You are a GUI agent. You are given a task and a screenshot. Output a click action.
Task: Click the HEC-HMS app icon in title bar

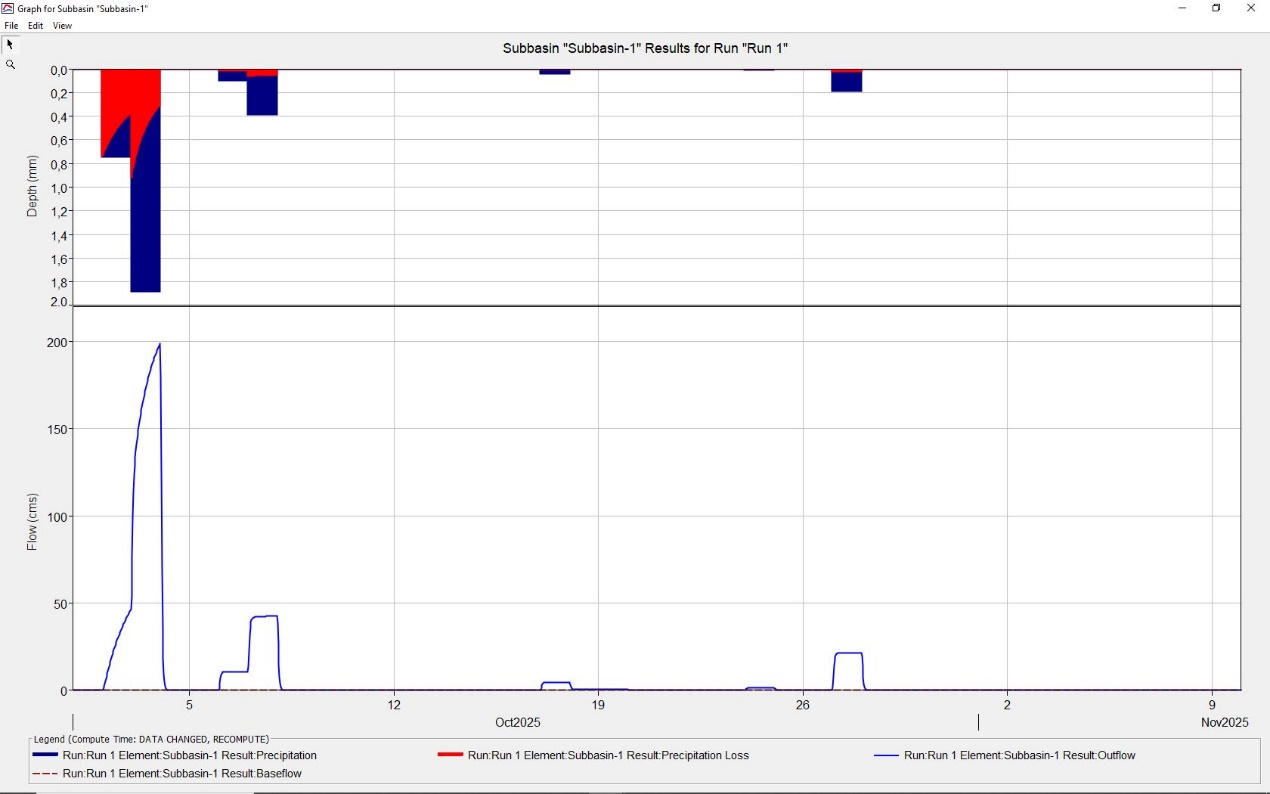point(8,8)
